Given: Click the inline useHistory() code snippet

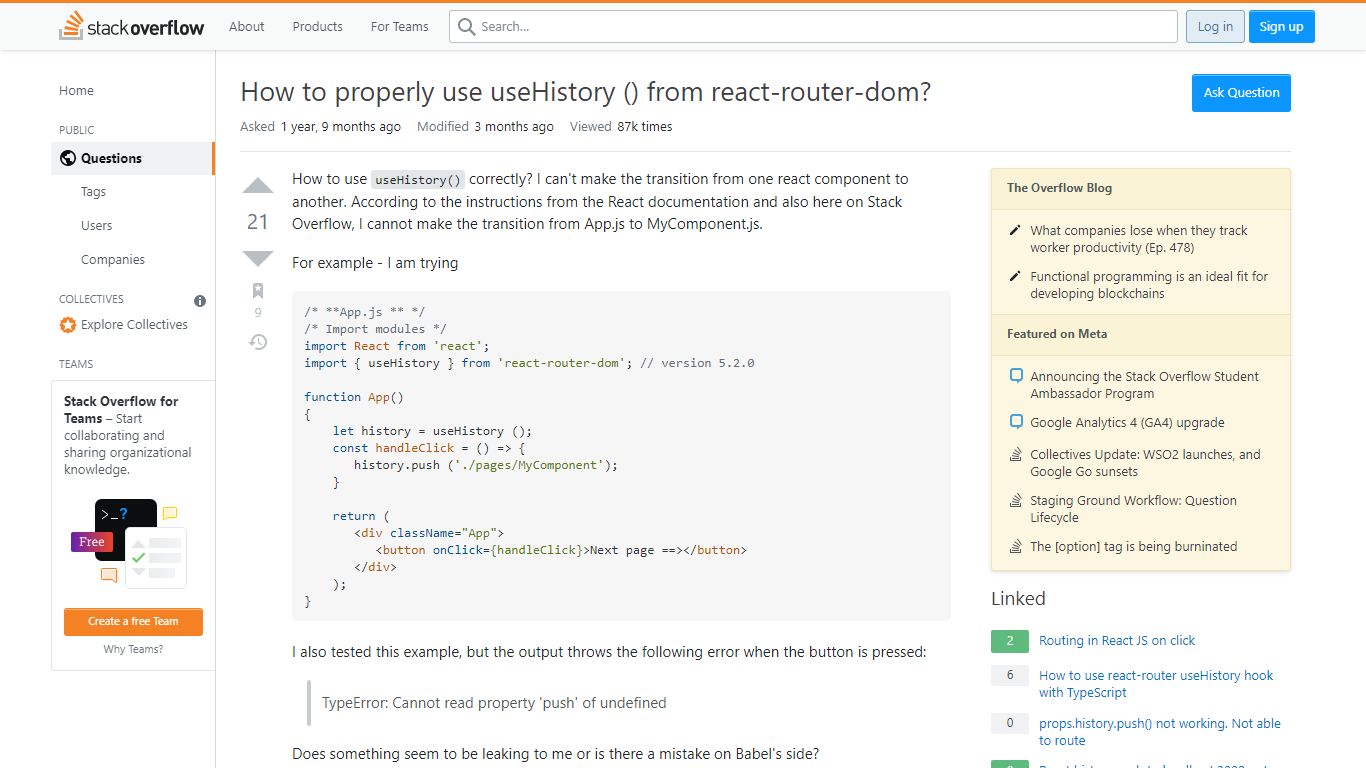Looking at the screenshot, I should click(418, 180).
